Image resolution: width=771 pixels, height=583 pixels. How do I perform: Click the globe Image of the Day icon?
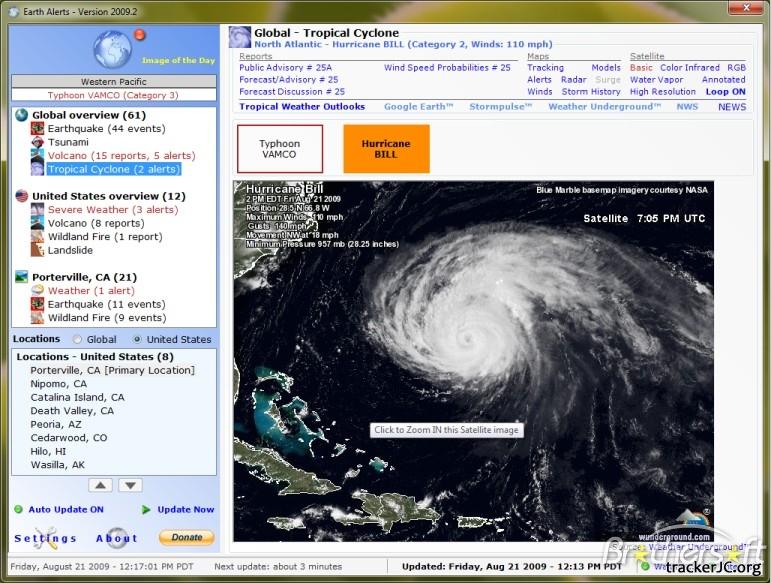113,49
